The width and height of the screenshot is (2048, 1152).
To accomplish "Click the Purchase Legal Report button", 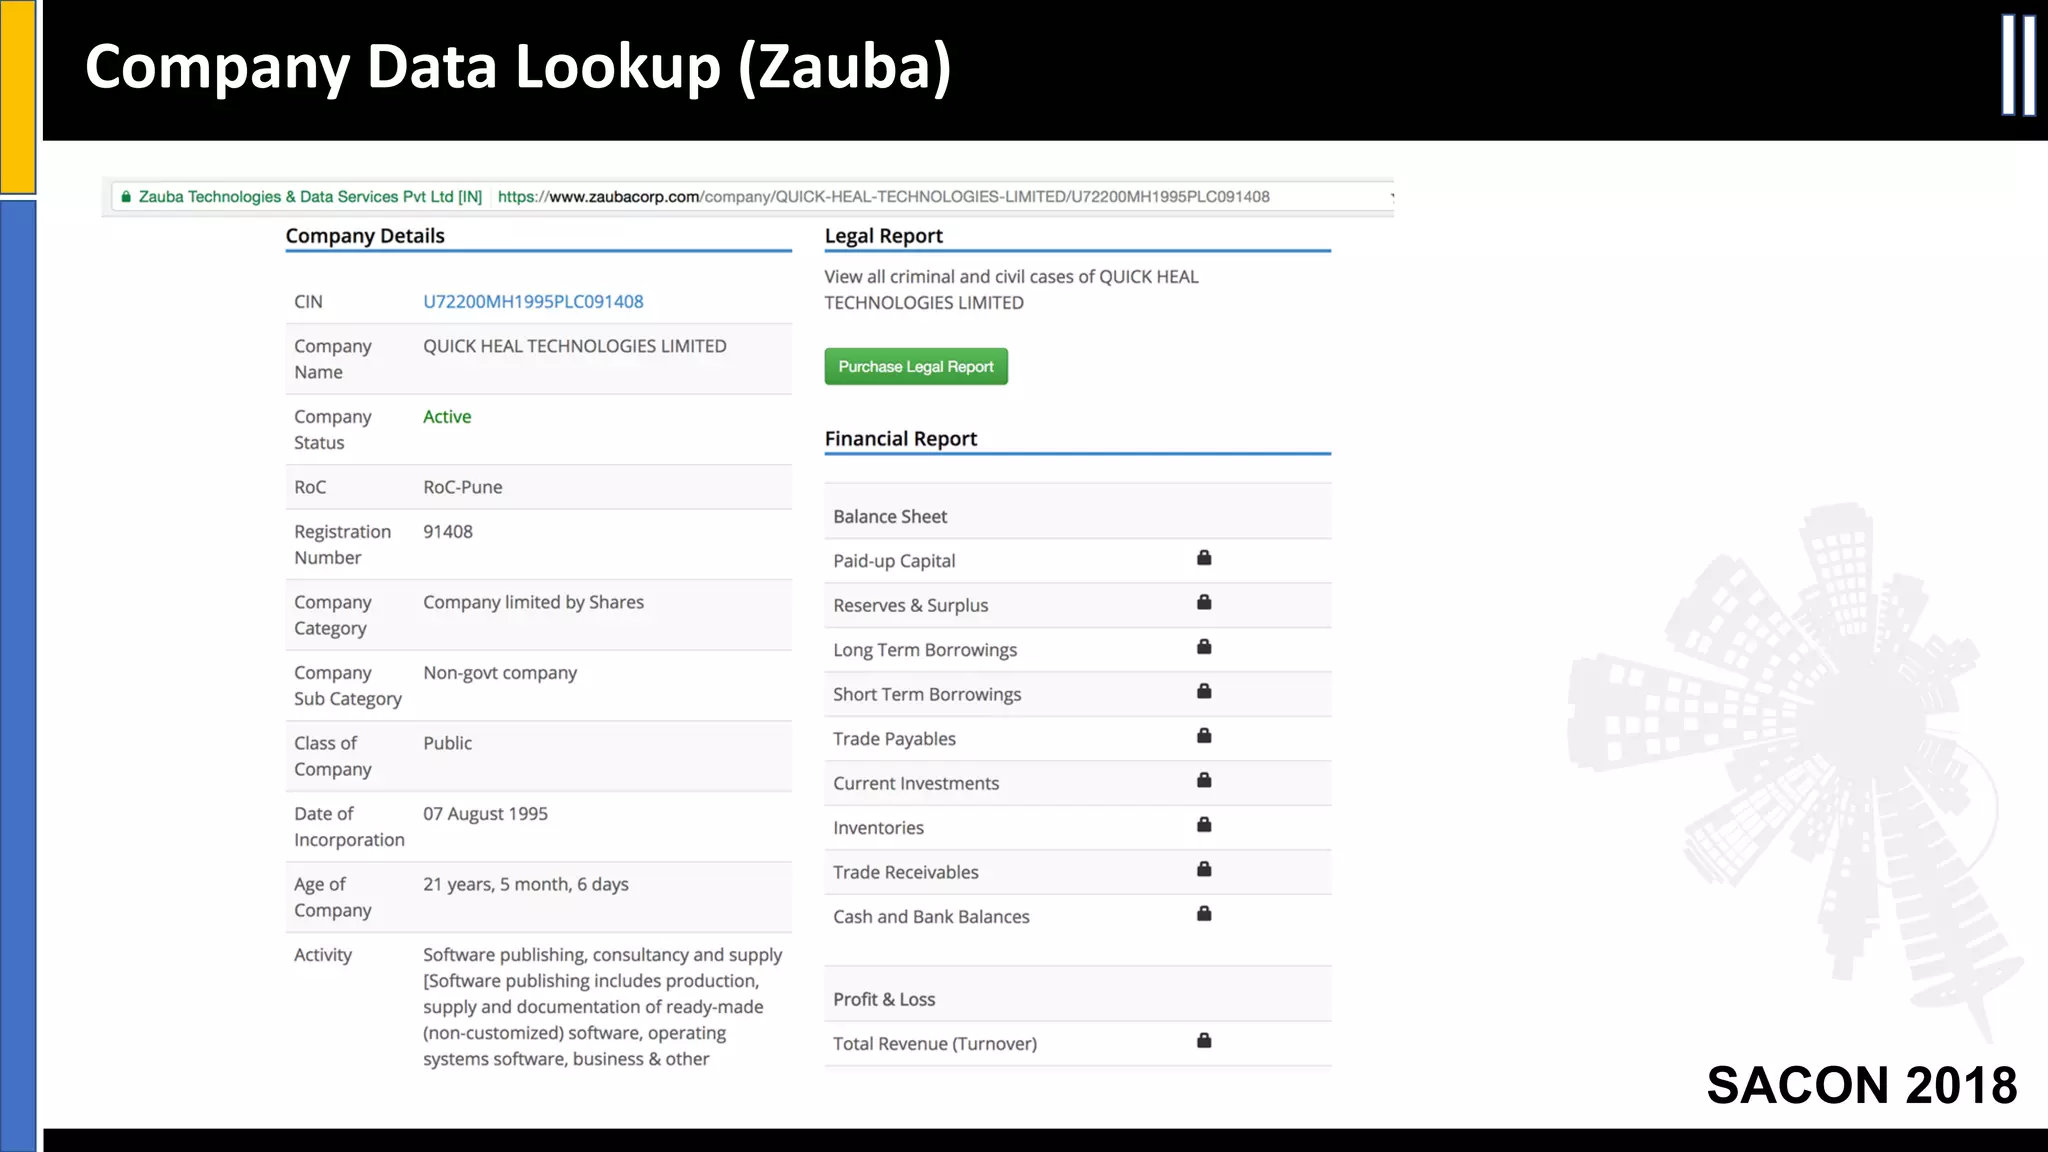I will pos(916,367).
